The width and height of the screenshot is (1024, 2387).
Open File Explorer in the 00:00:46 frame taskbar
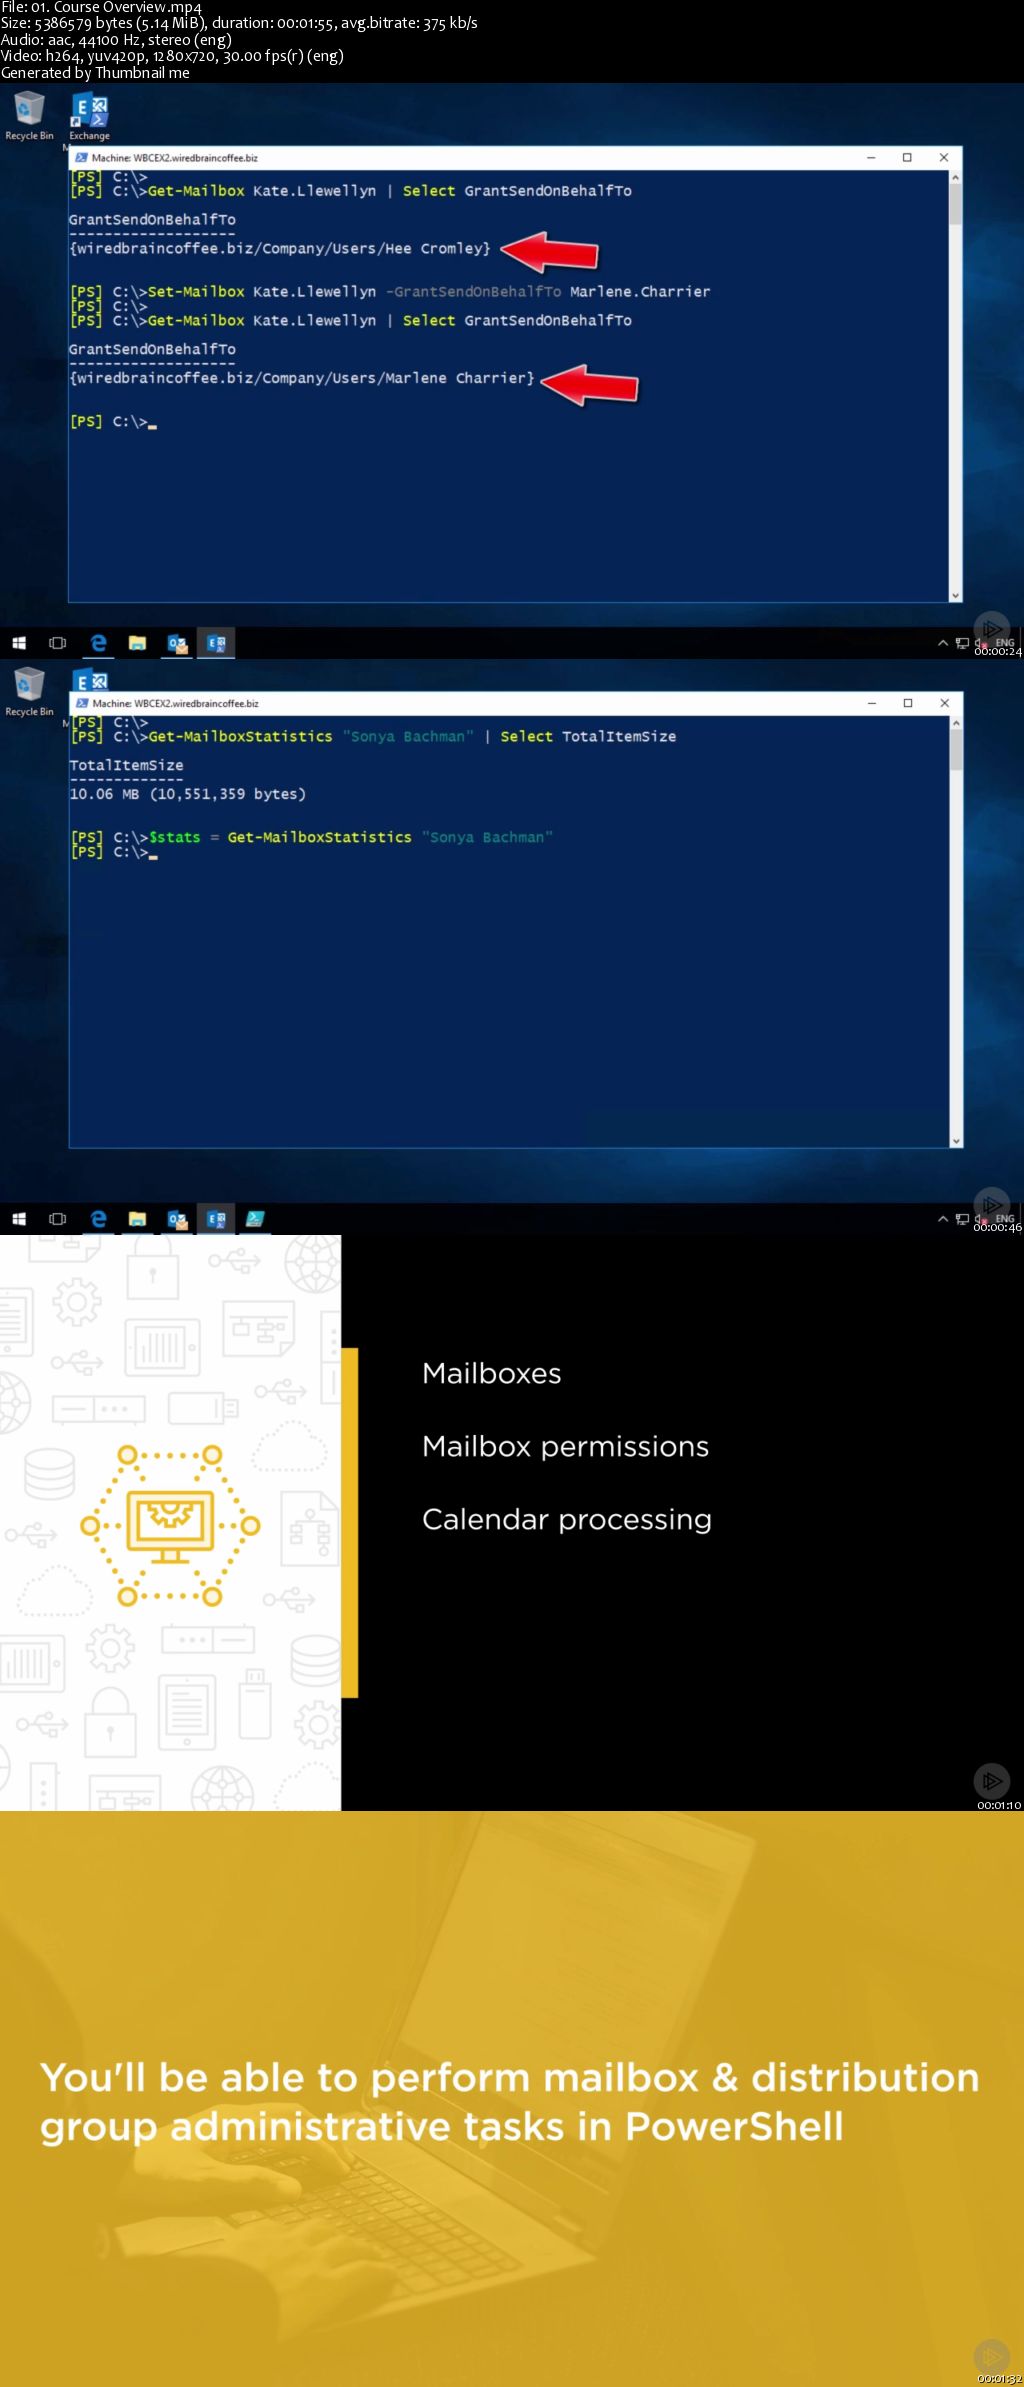(137, 1219)
